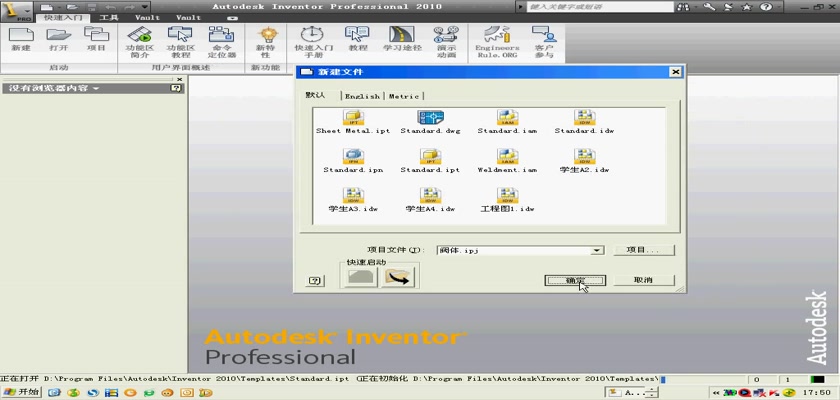Click the quick access toolbar Open icon
This screenshot has height=400, width=840.
(72, 7)
